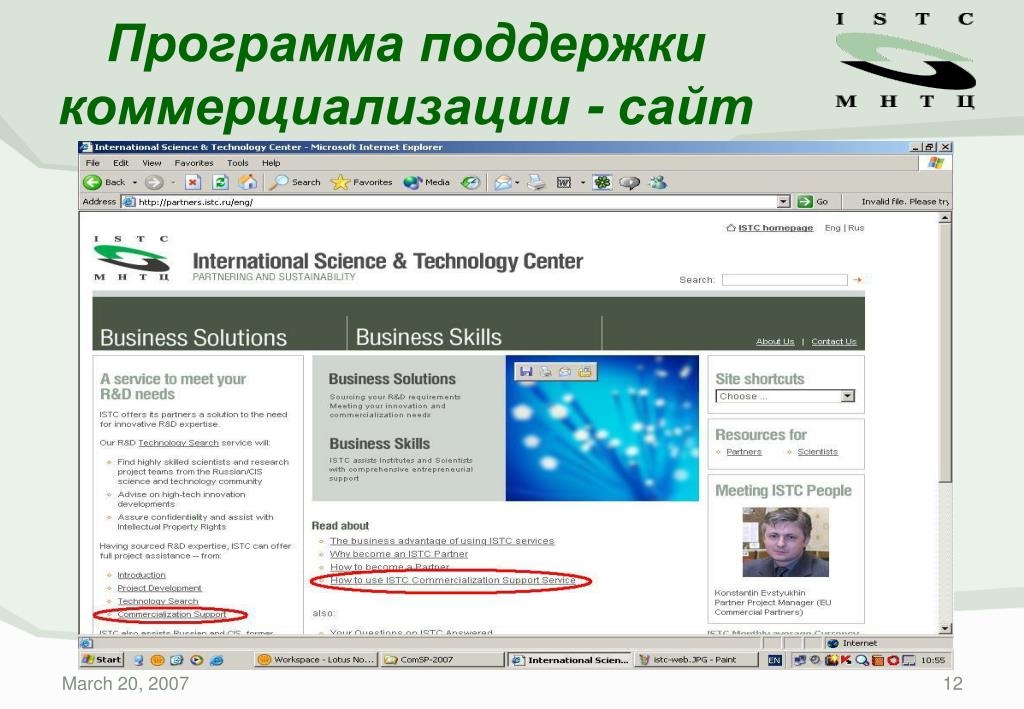Switch to Workspace - Lotus Notes taskbar button

(317, 659)
